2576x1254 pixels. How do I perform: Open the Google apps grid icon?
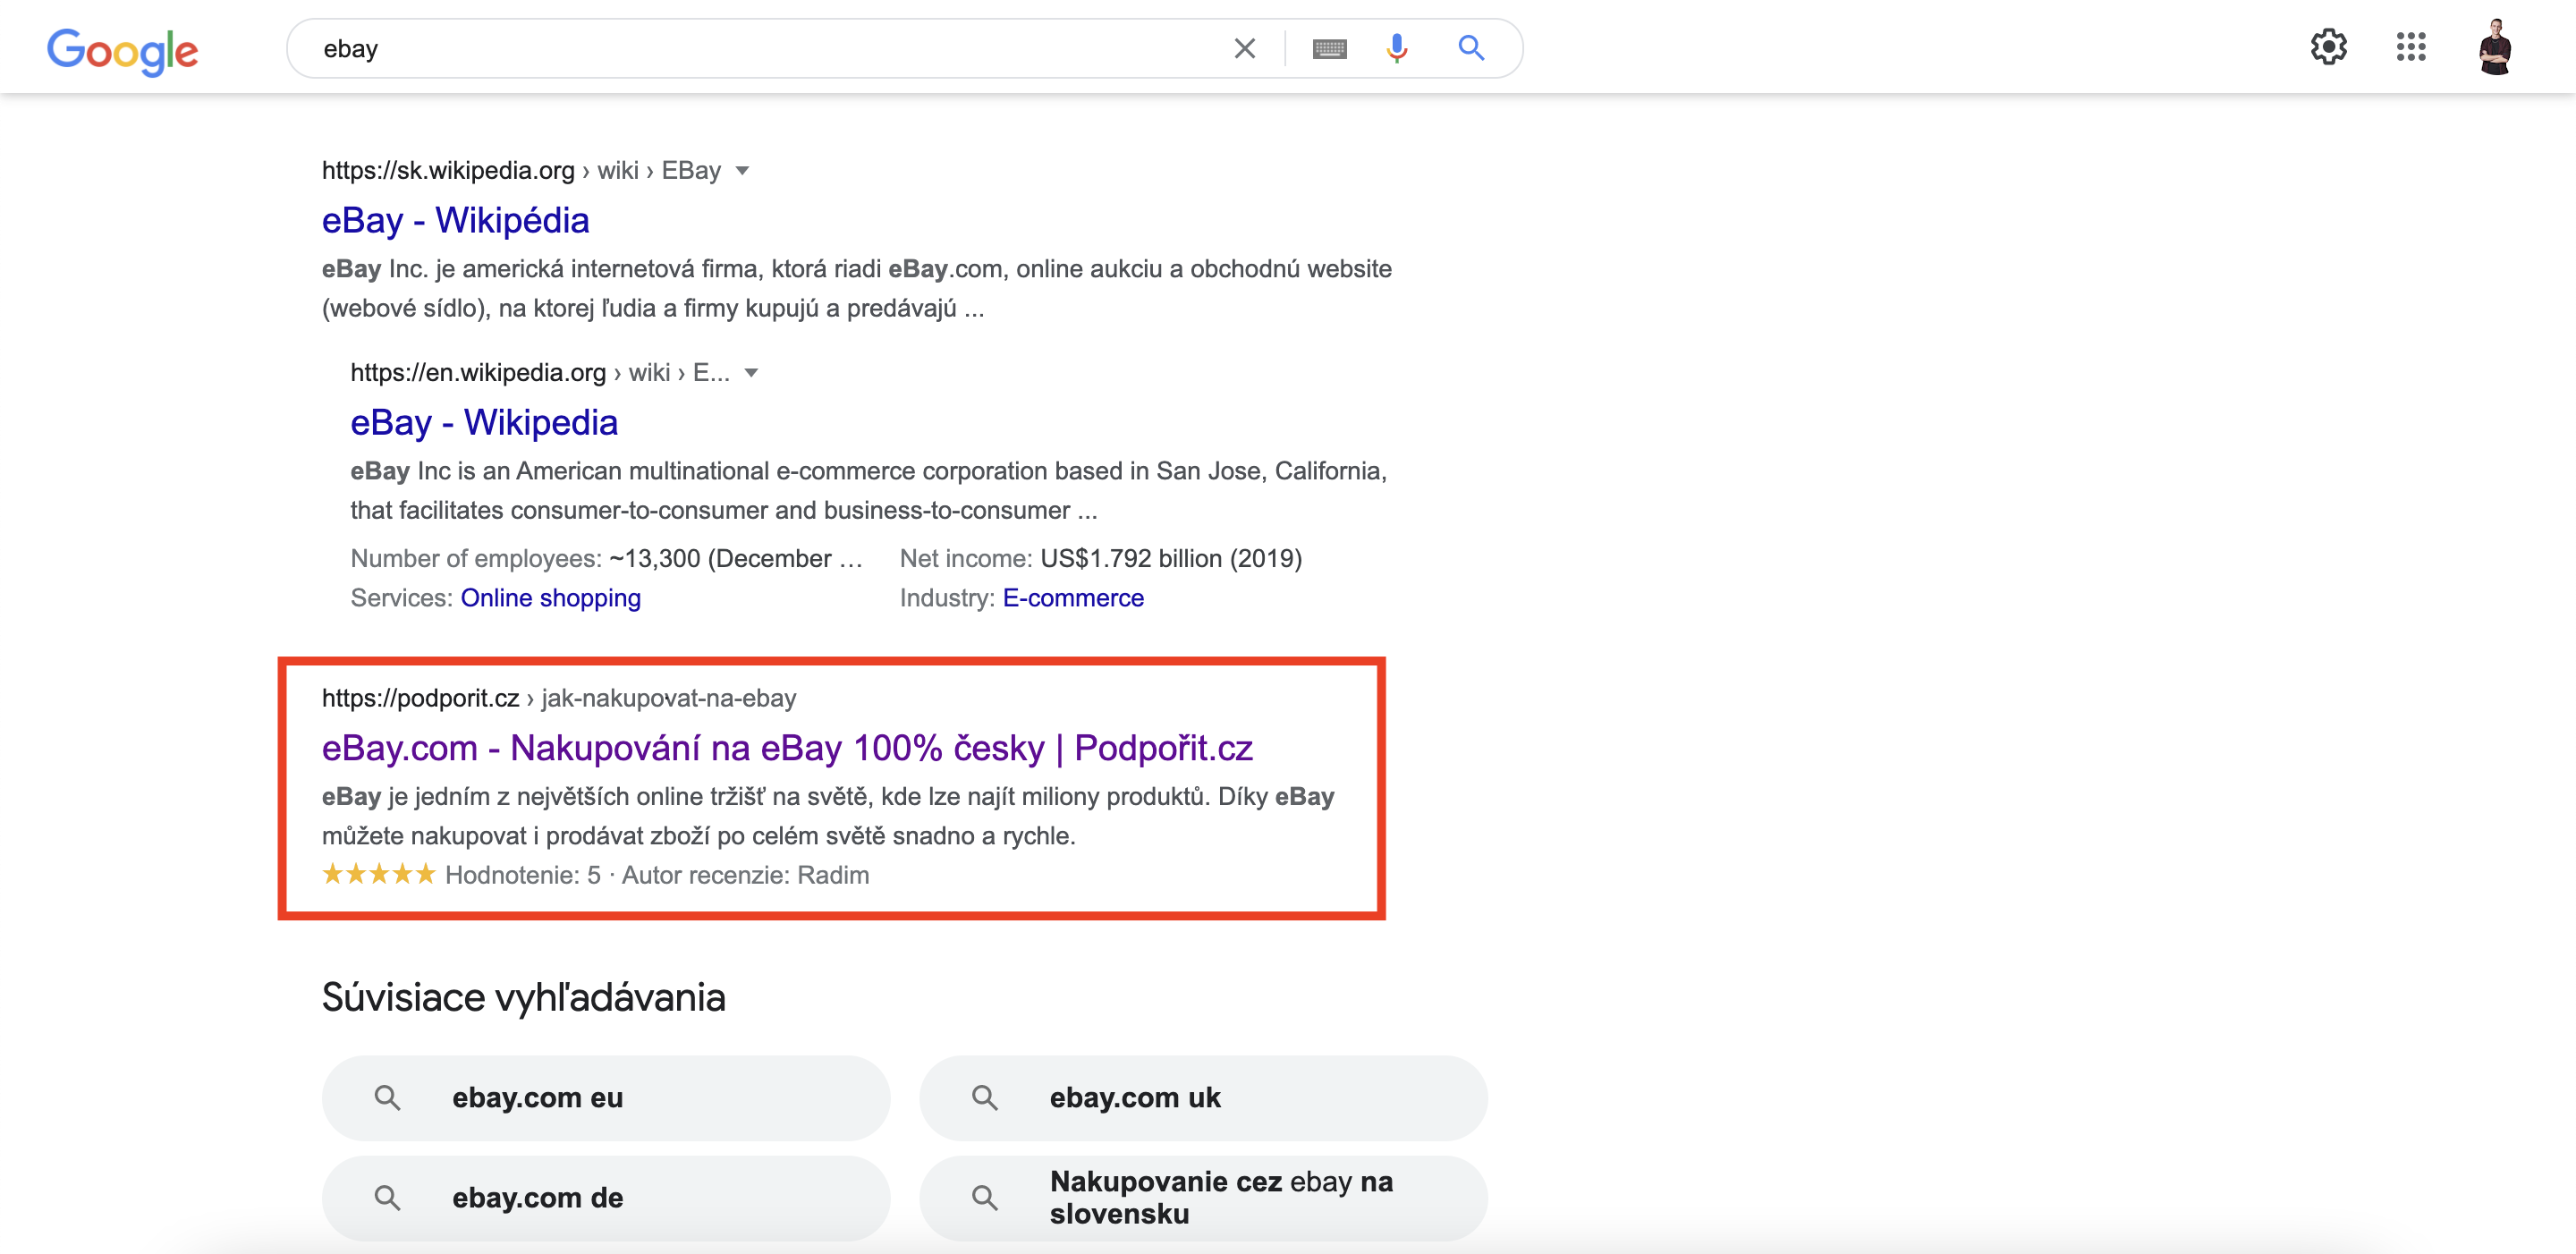pos(2411,47)
